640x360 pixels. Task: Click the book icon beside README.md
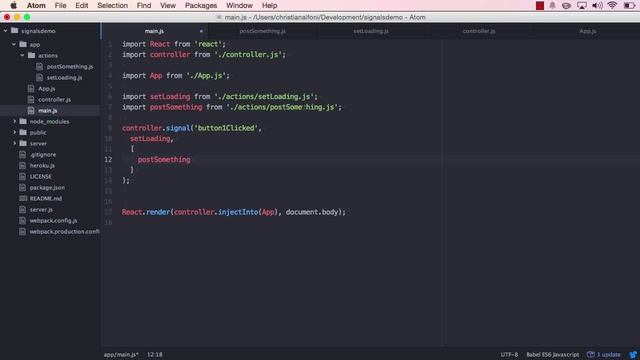click(23, 198)
